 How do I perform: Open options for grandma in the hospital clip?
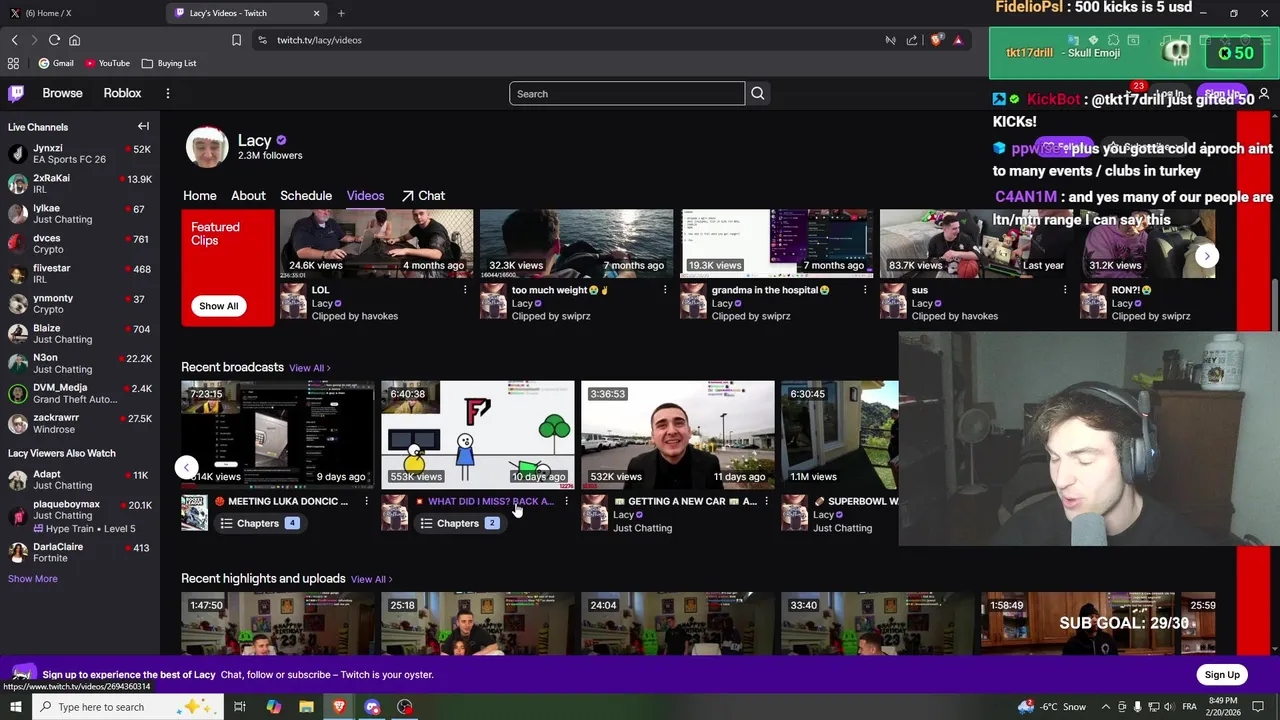(865, 290)
